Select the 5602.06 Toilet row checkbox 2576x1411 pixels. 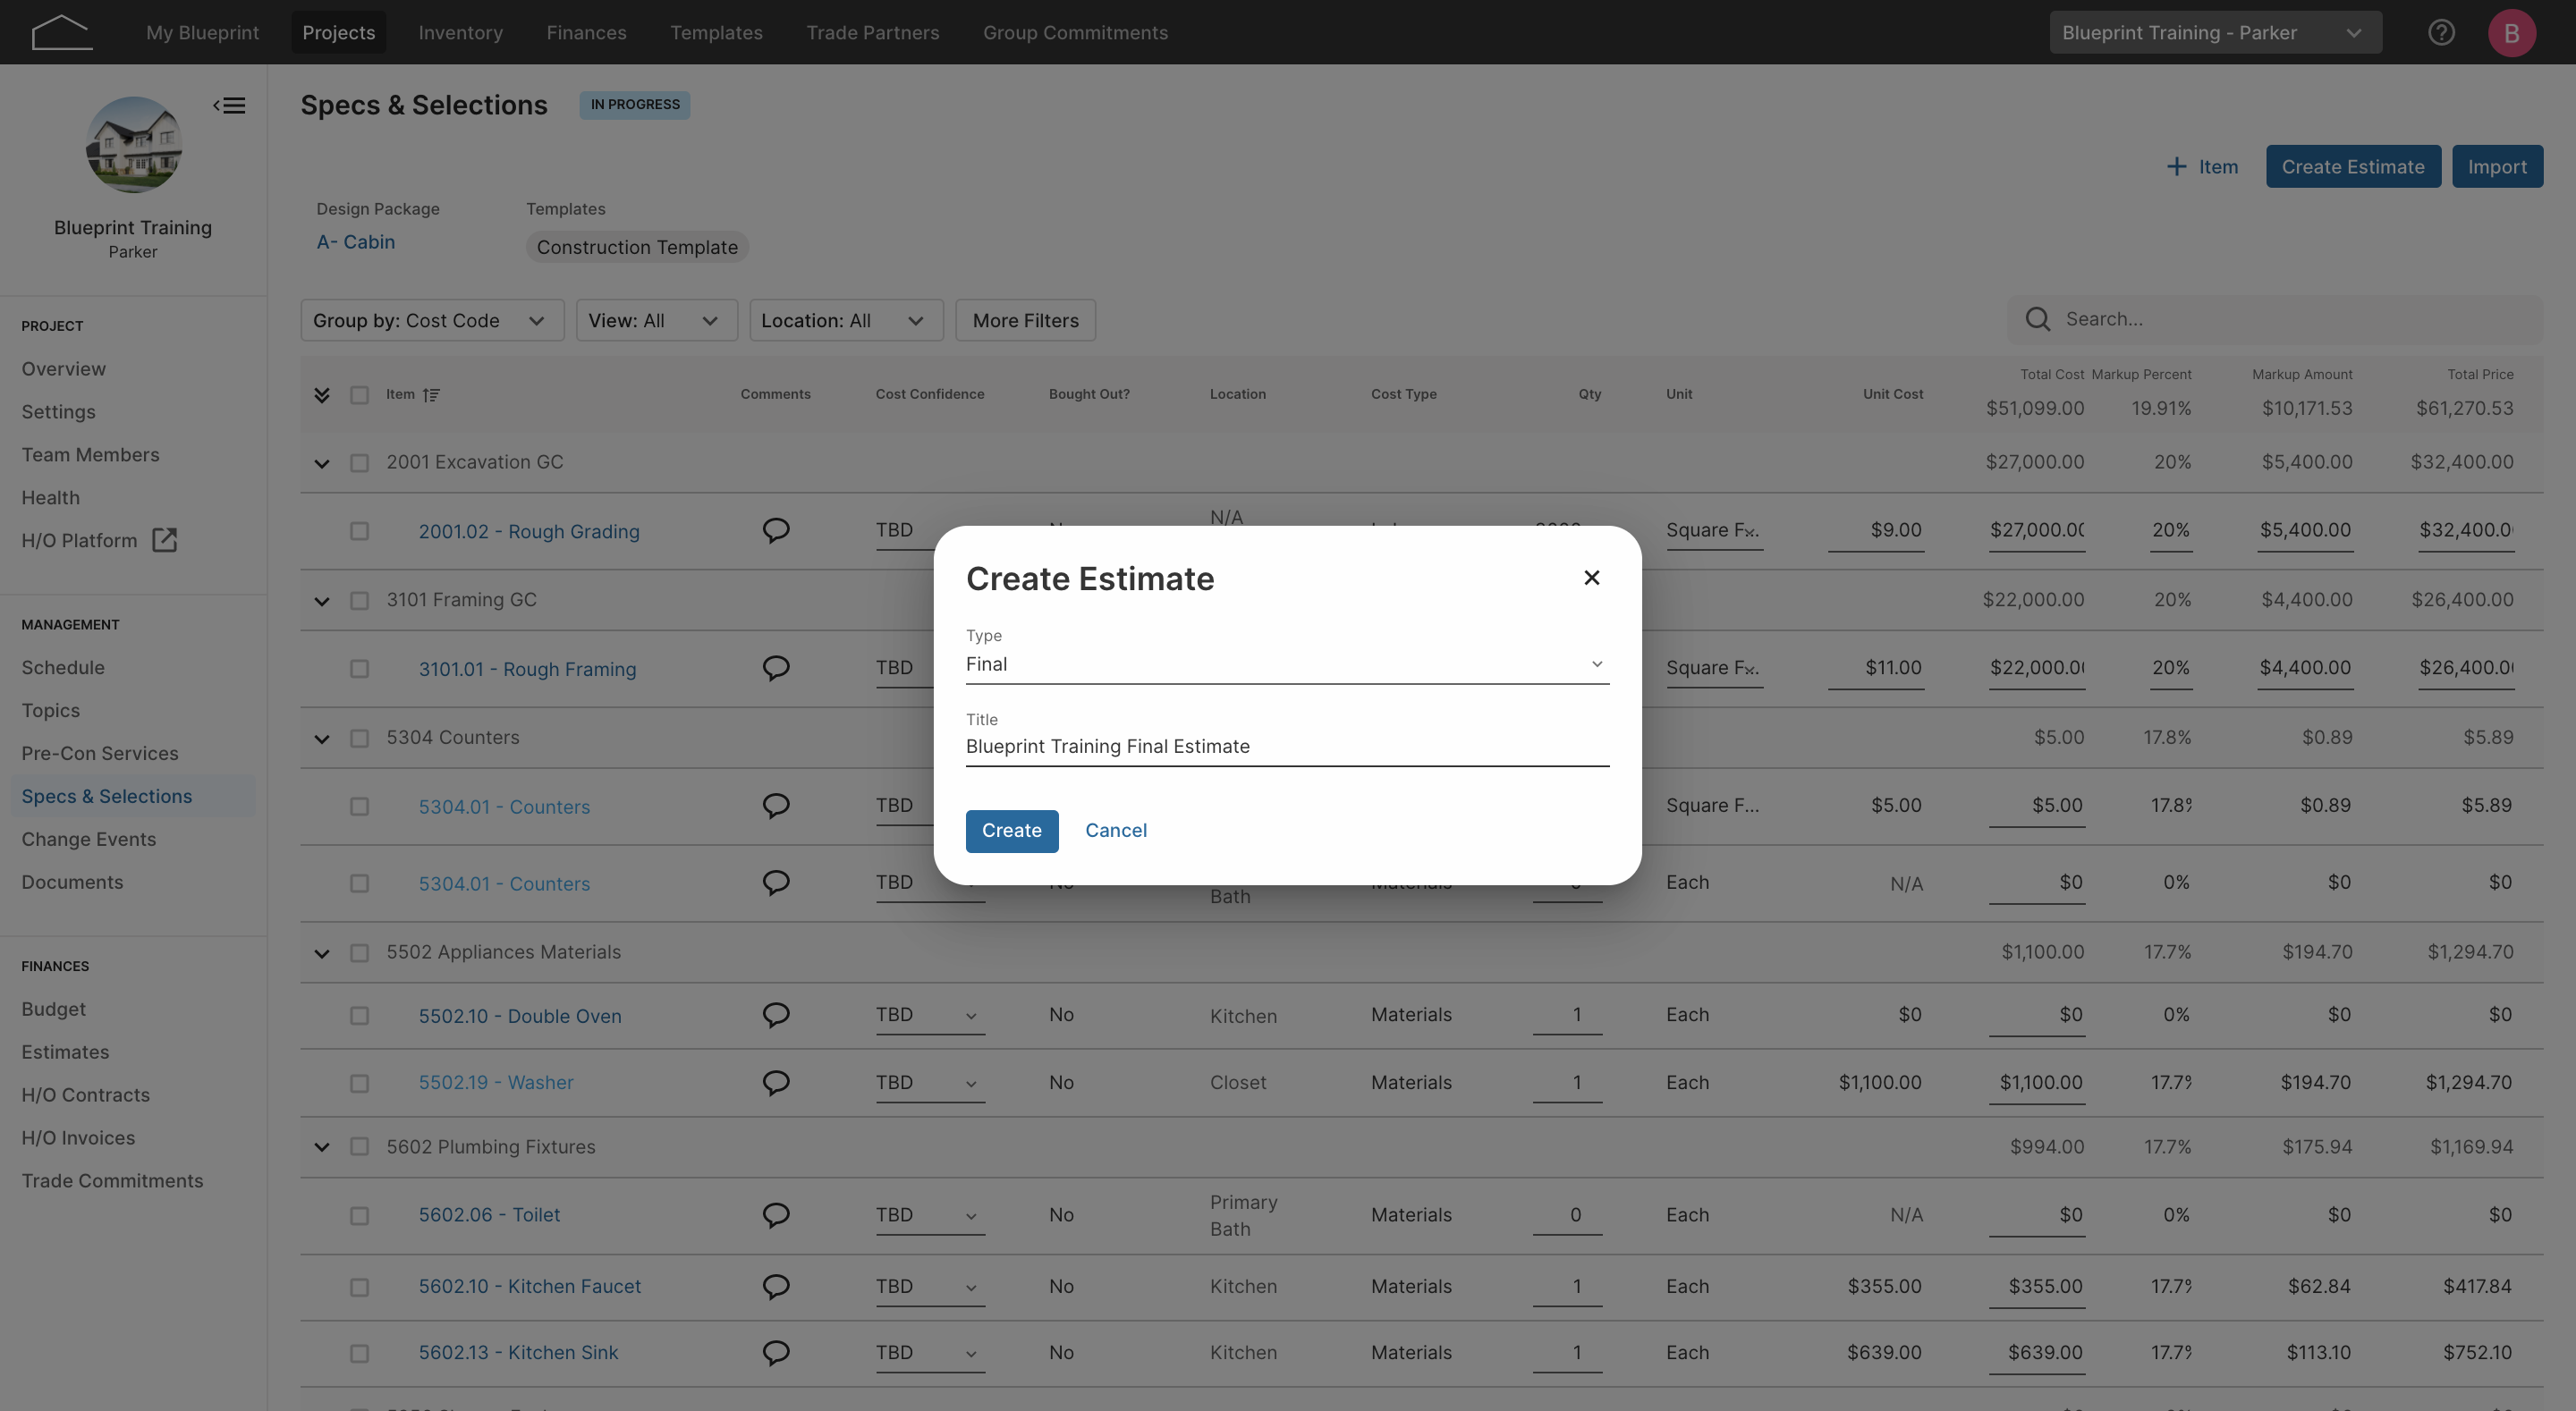tap(359, 1215)
